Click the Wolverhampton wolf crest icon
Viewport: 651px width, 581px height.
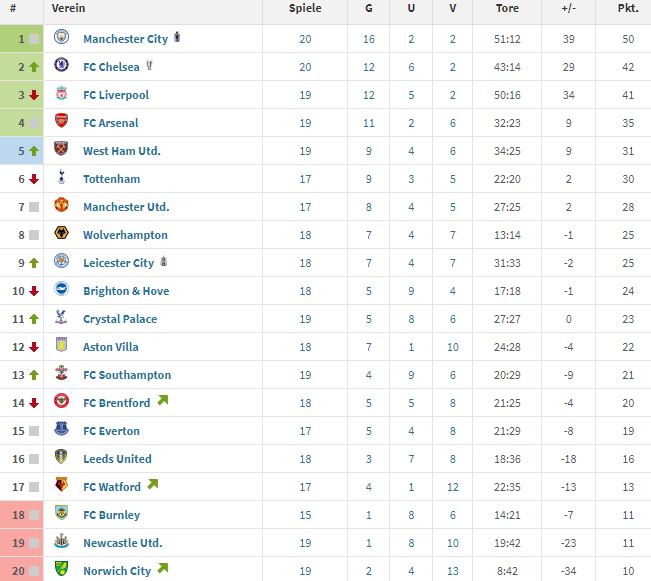point(61,233)
